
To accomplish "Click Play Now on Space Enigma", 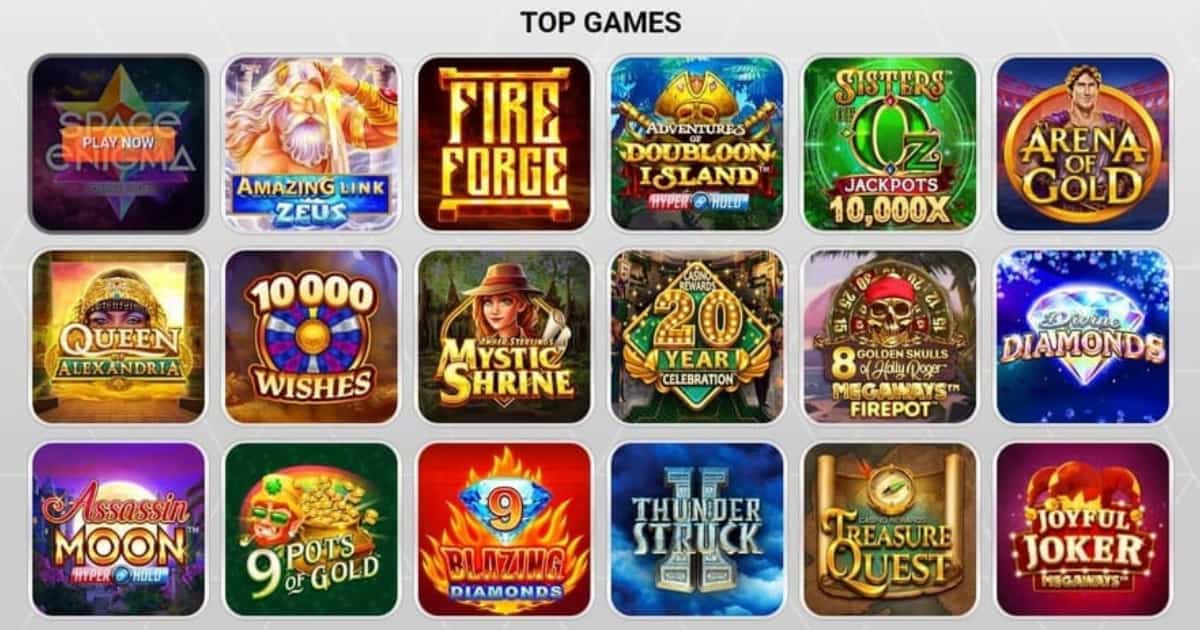I will pos(118,142).
